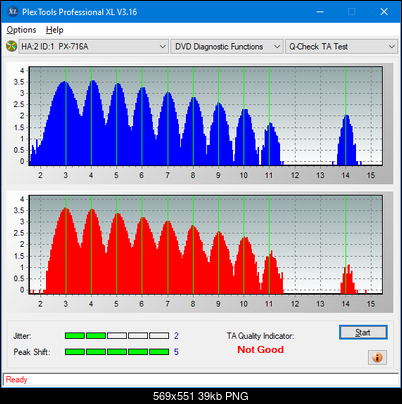Click the Ready status bar text

point(17,380)
